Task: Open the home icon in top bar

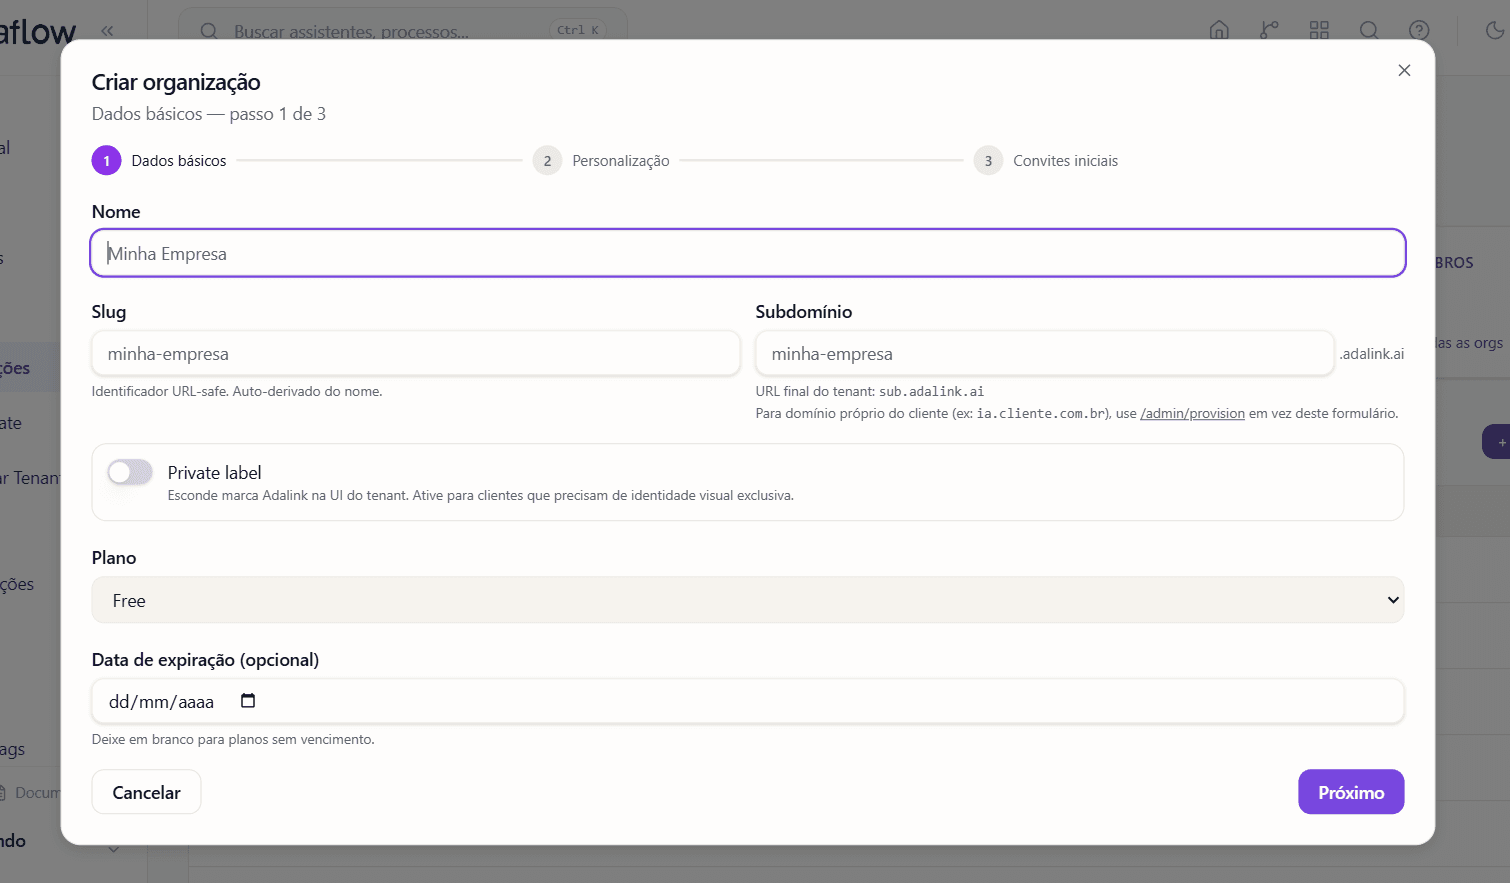Action: coord(1219,30)
